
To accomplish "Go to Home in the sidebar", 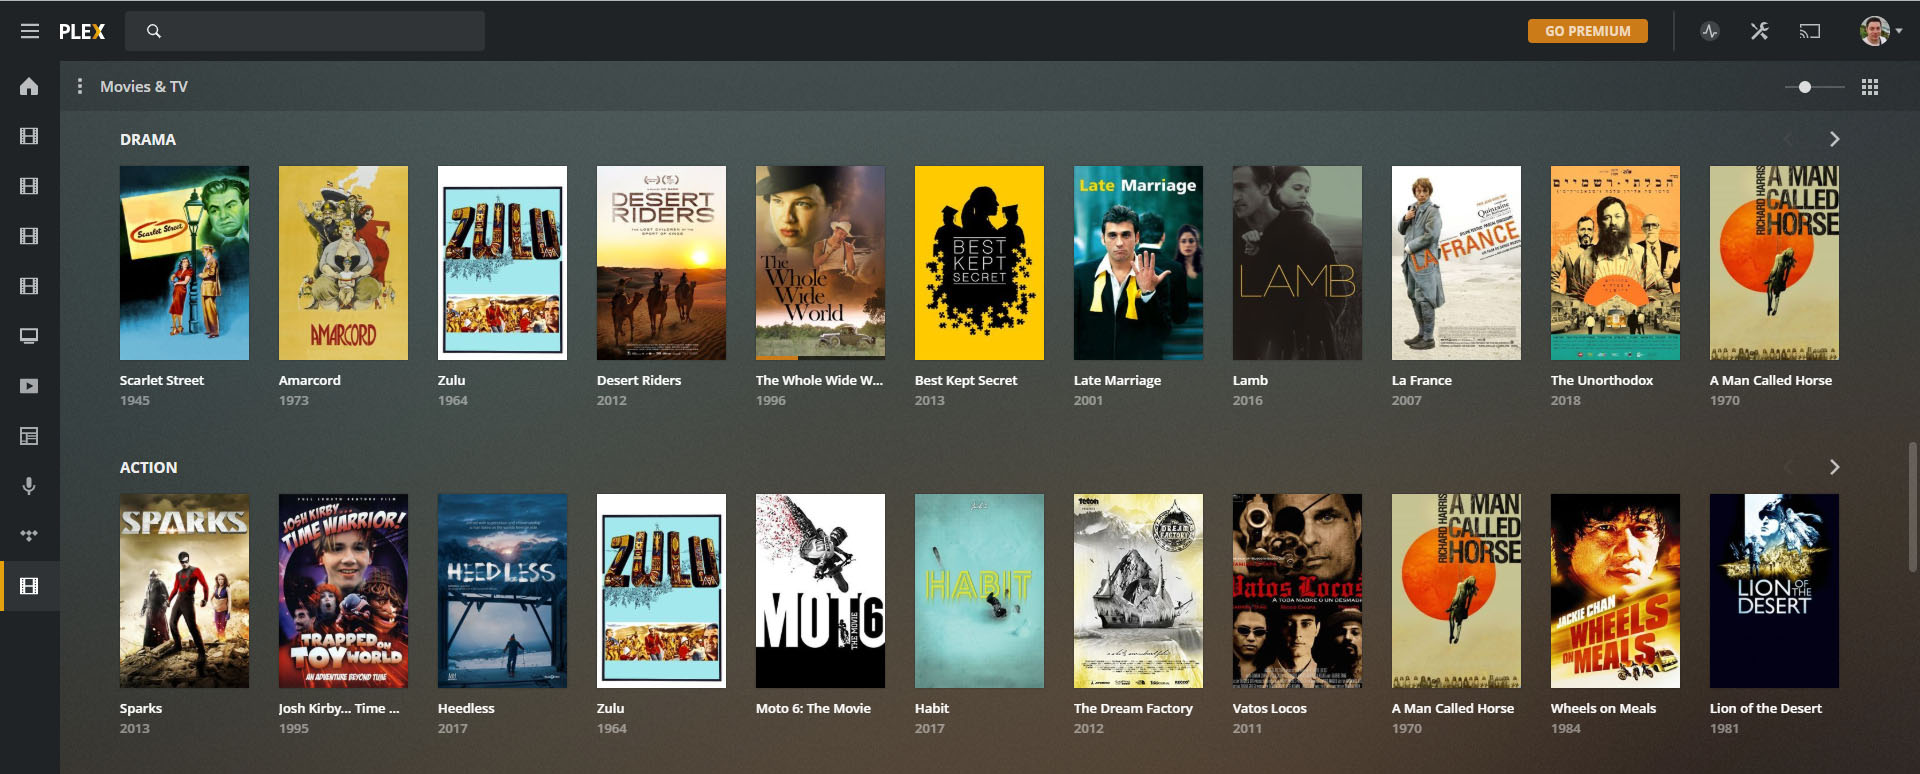I will (x=29, y=86).
